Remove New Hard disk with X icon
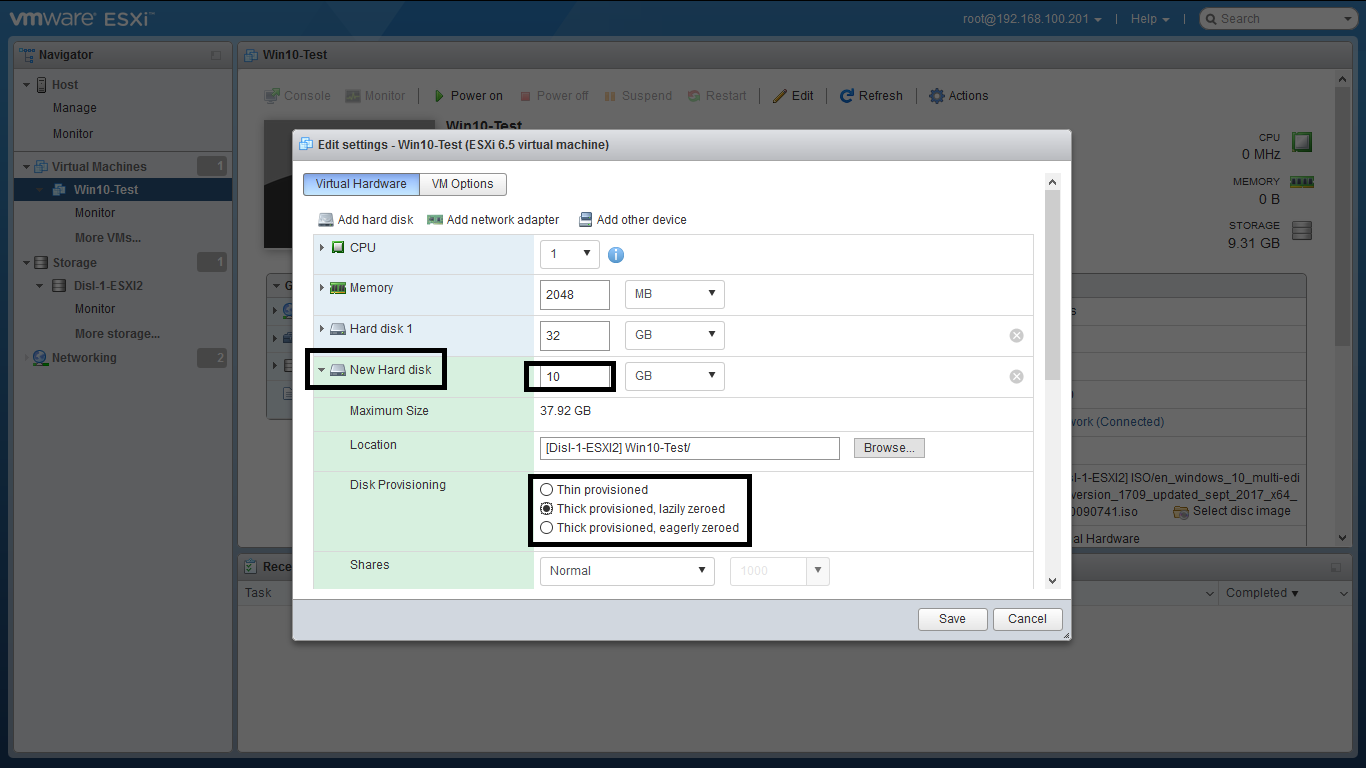This screenshot has width=1366, height=768. 1016,377
